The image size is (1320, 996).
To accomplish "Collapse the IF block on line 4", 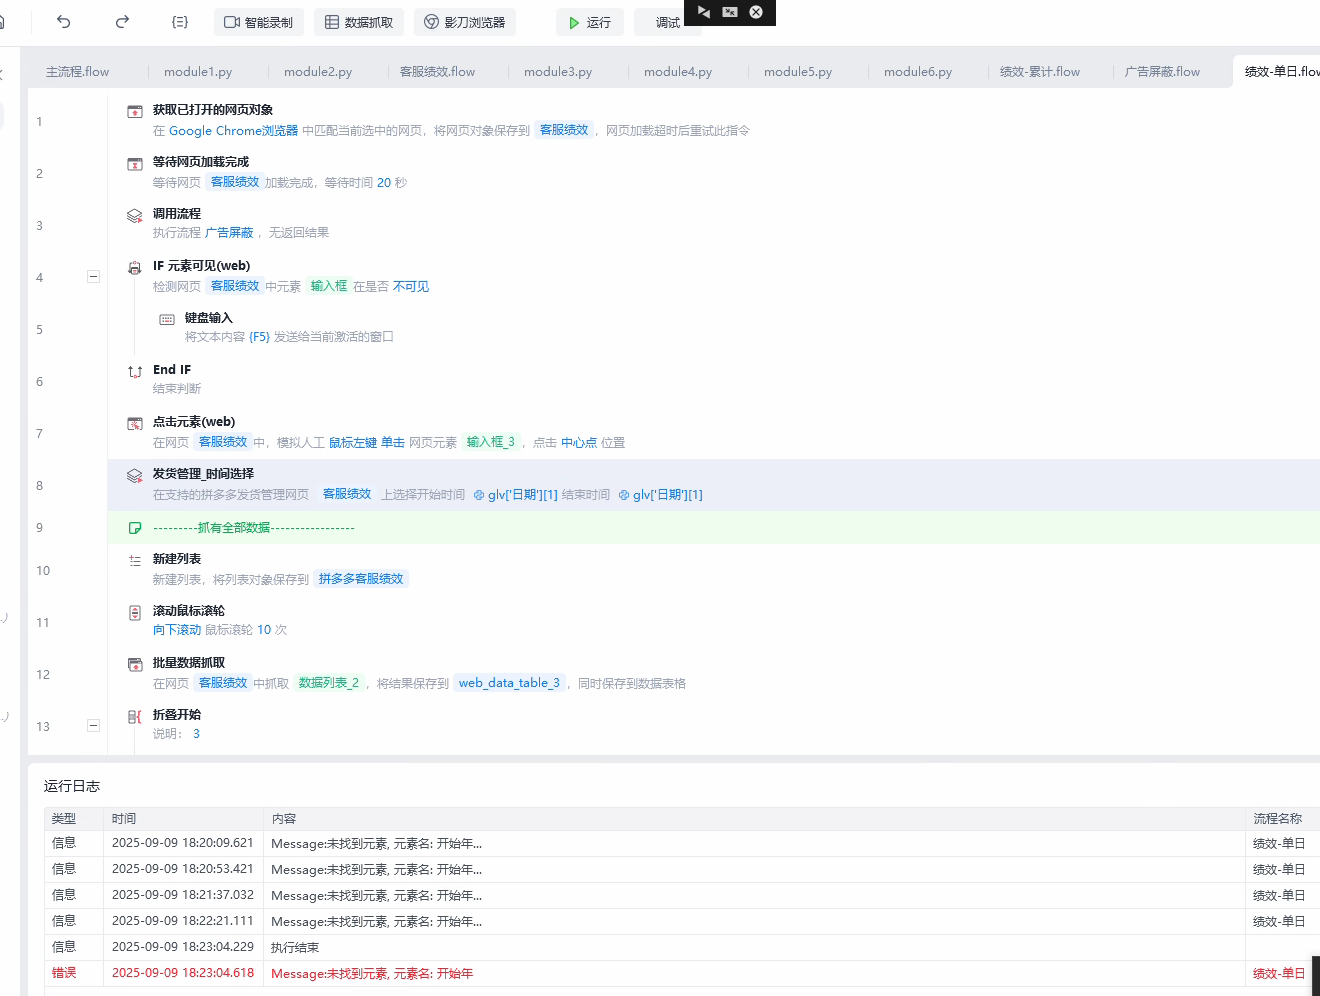I will [x=93, y=277].
